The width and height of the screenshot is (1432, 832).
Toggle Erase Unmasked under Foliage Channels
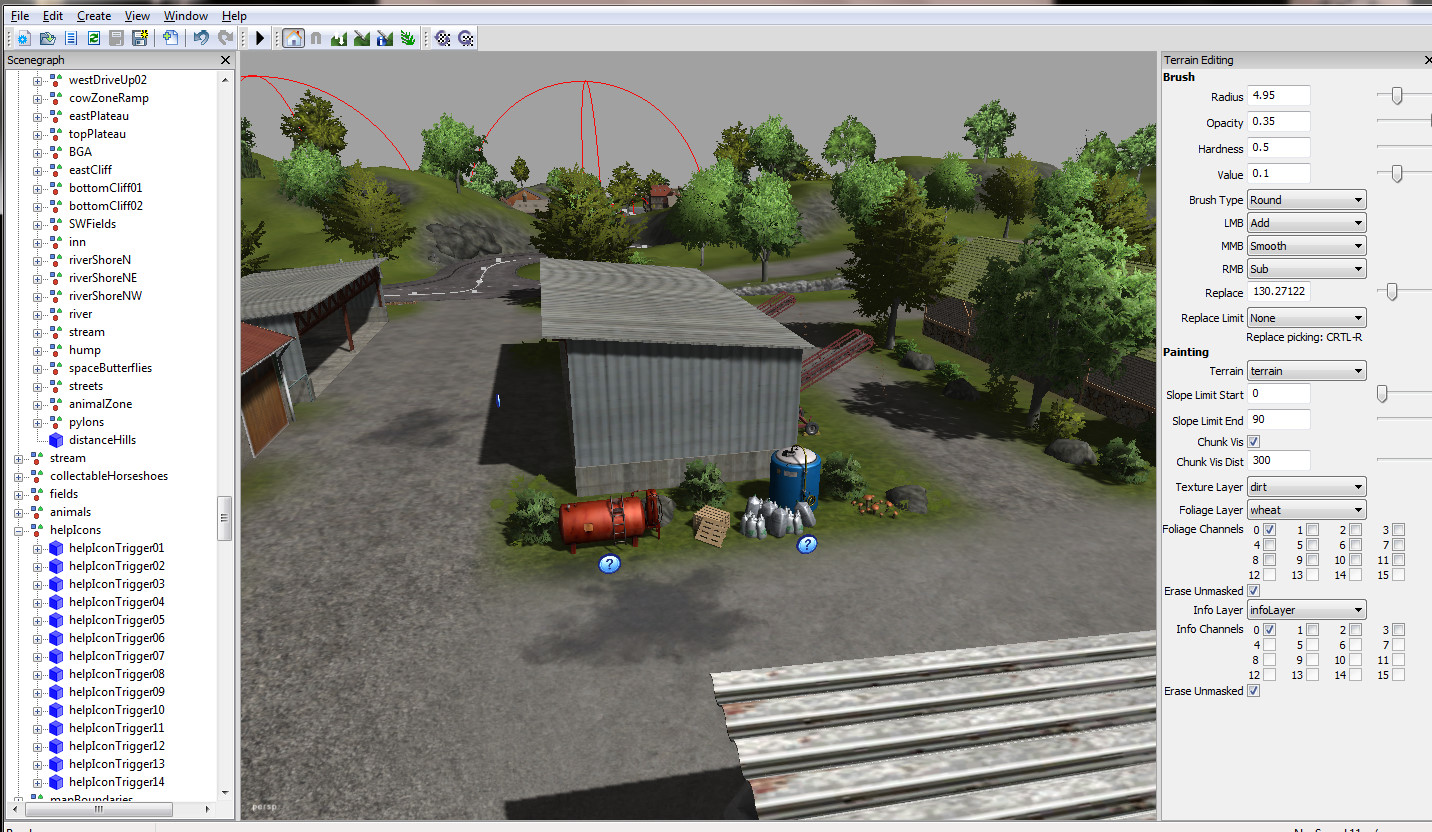pyautogui.click(x=1254, y=591)
